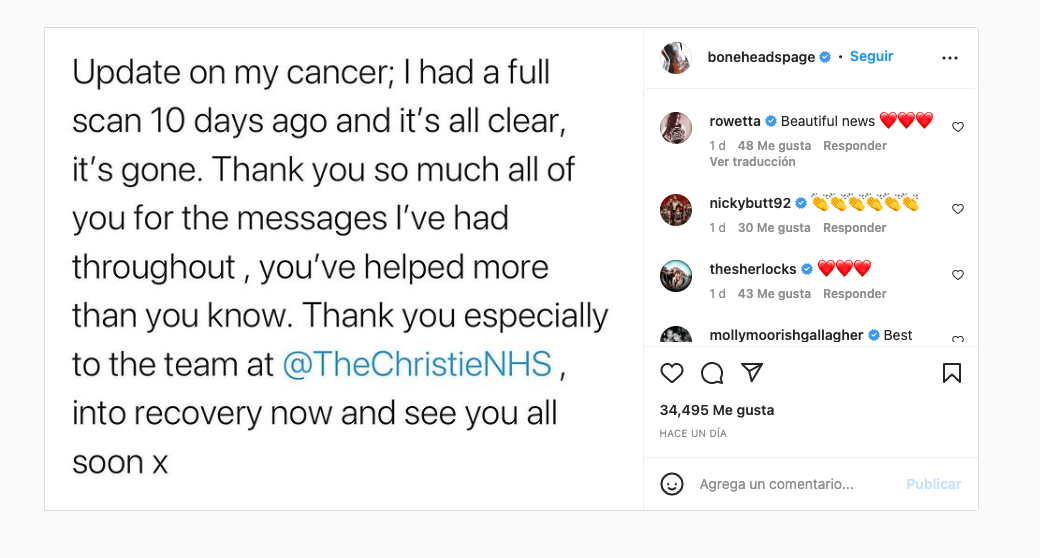This screenshot has width=1040, height=558.
Task: Like thesherlocks' comment
Action: [x=958, y=275]
